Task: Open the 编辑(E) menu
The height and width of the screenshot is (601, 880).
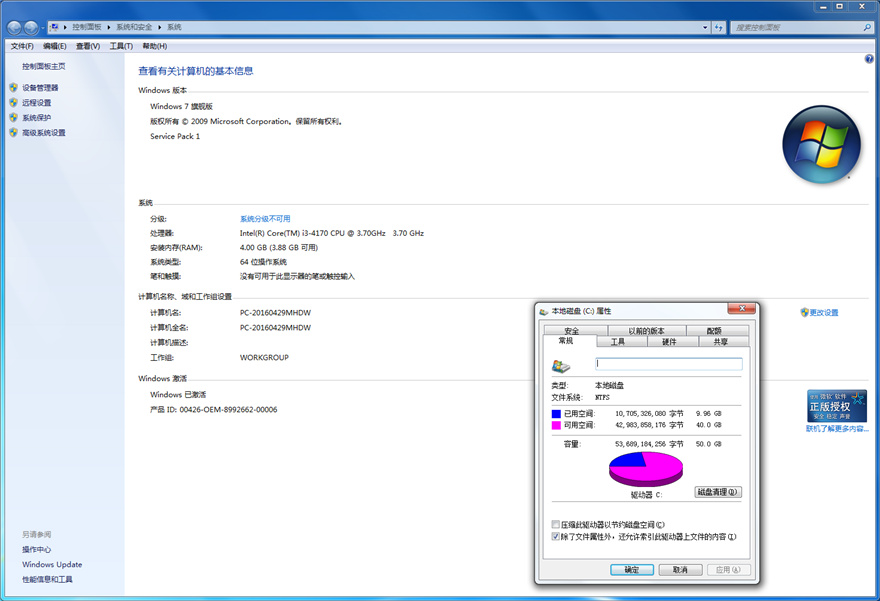Action: point(54,46)
